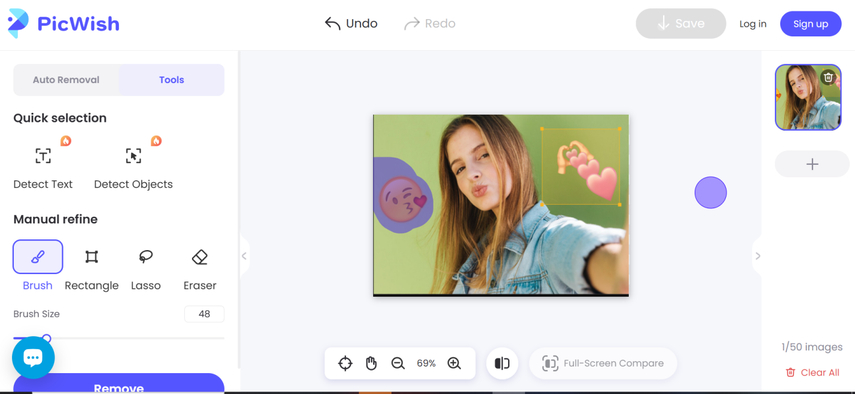Select the Tools tab

[171, 80]
